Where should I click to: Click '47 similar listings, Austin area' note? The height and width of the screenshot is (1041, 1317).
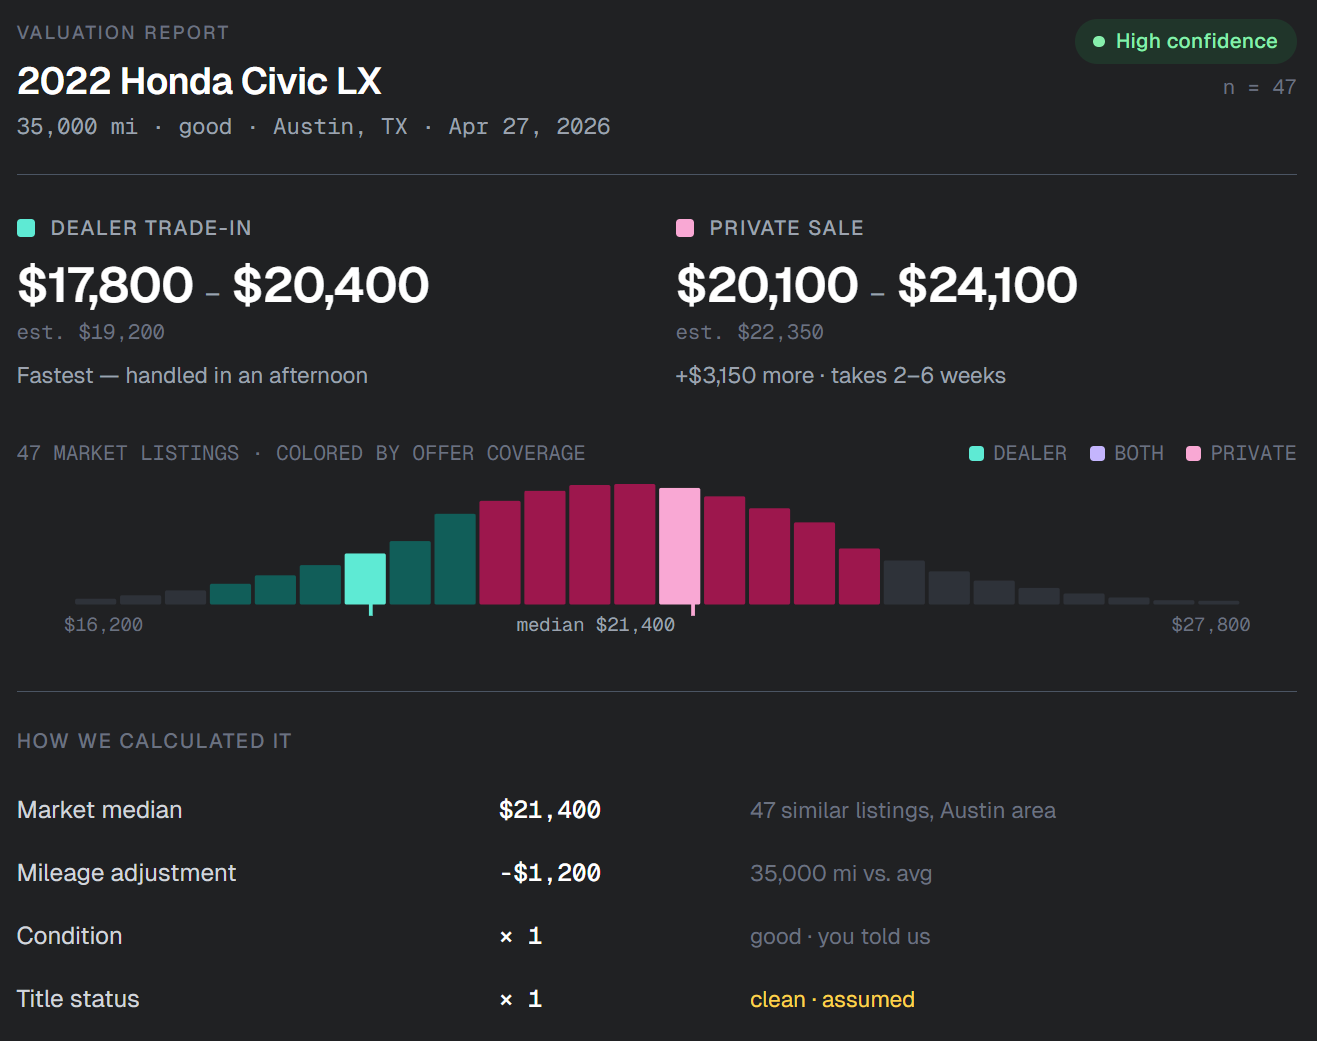903,811
